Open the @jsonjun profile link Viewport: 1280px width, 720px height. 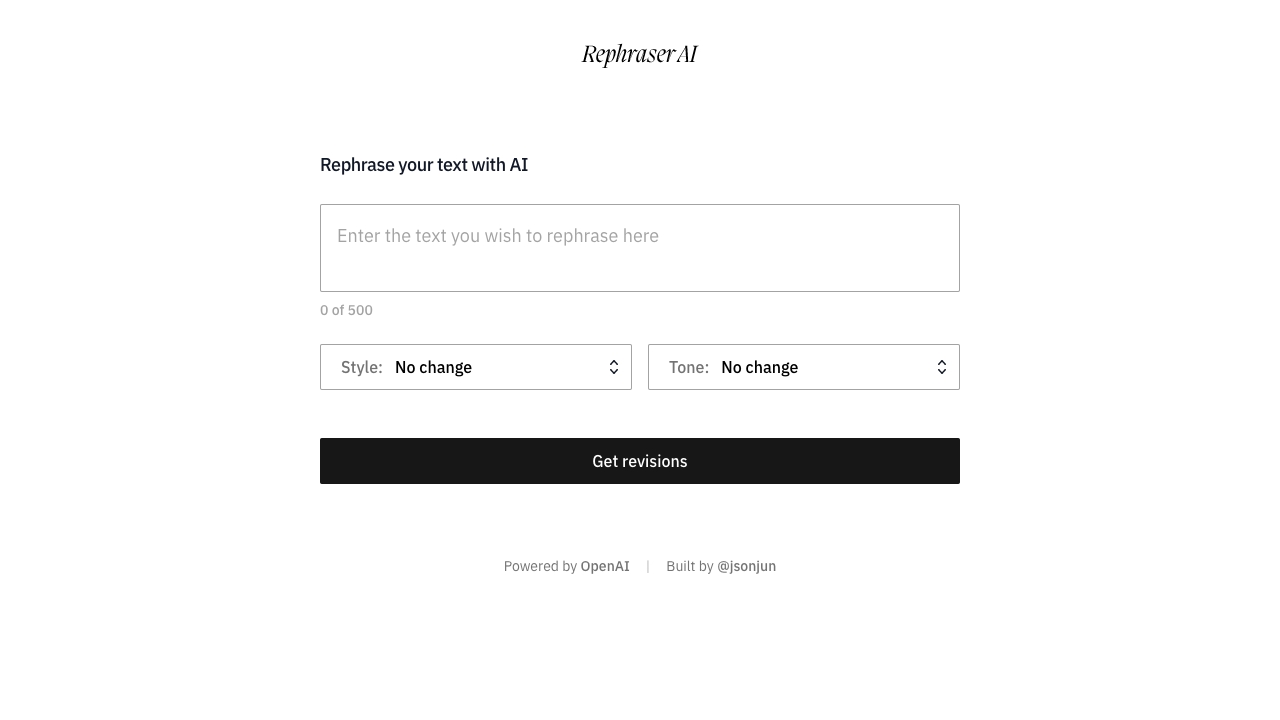point(746,566)
